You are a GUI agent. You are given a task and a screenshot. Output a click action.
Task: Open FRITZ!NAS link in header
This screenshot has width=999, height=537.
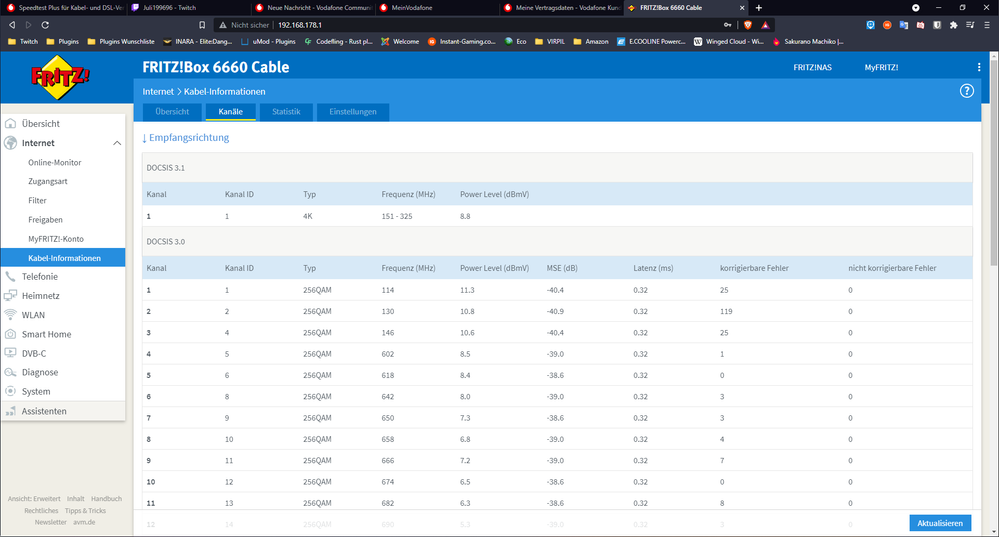pyautogui.click(x=812, y=67)
